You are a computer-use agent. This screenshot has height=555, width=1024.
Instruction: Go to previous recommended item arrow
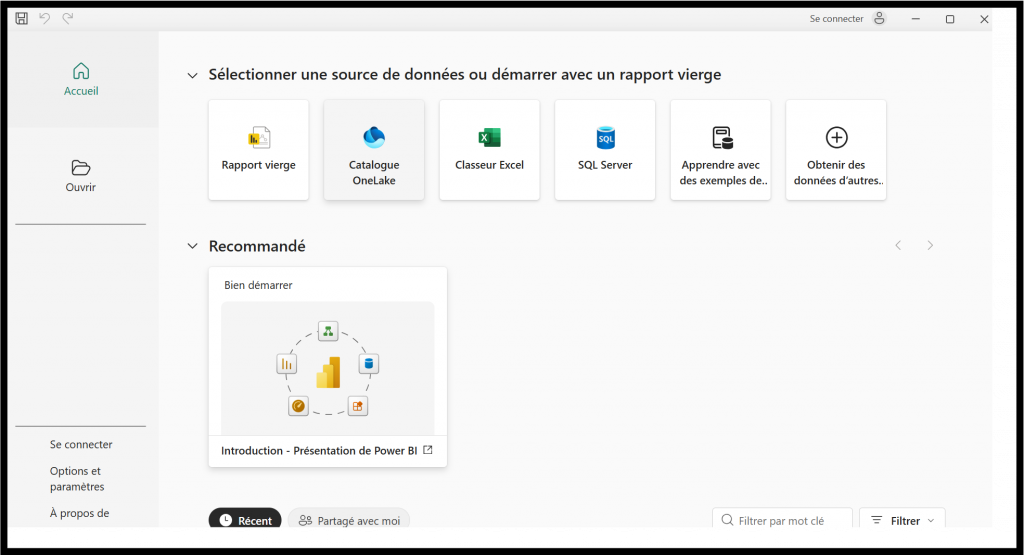pyautogui.click(x=898, y=246)
